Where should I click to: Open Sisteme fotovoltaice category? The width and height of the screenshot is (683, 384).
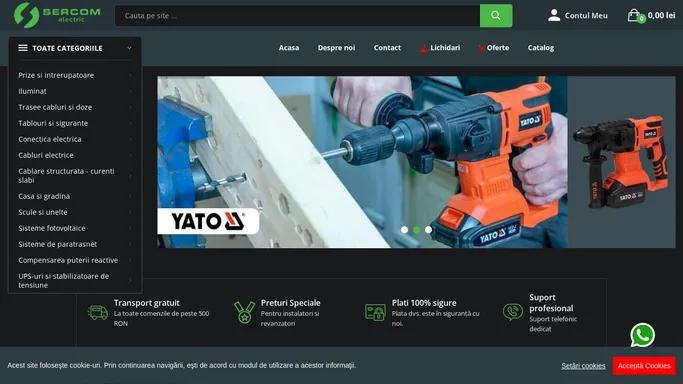[52, 228]
